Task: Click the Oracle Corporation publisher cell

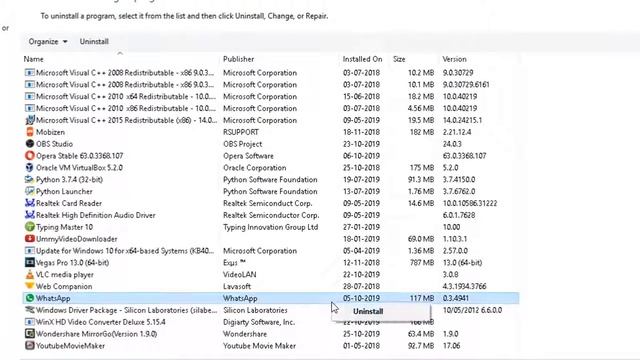Action: tap(254, 167)
